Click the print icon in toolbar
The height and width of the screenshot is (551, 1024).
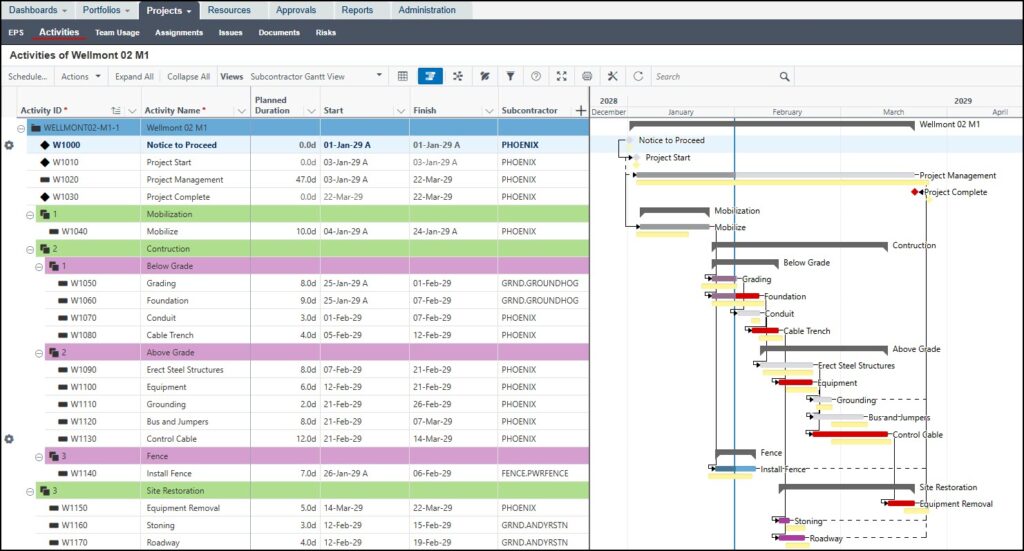[x=587, y=76]
